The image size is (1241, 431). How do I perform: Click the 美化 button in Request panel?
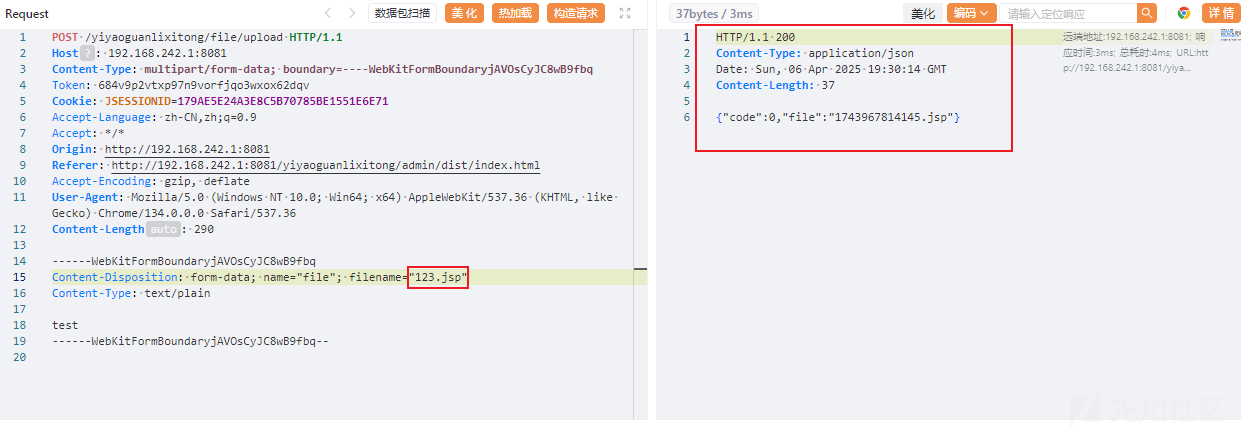click(x=464, y=13)
